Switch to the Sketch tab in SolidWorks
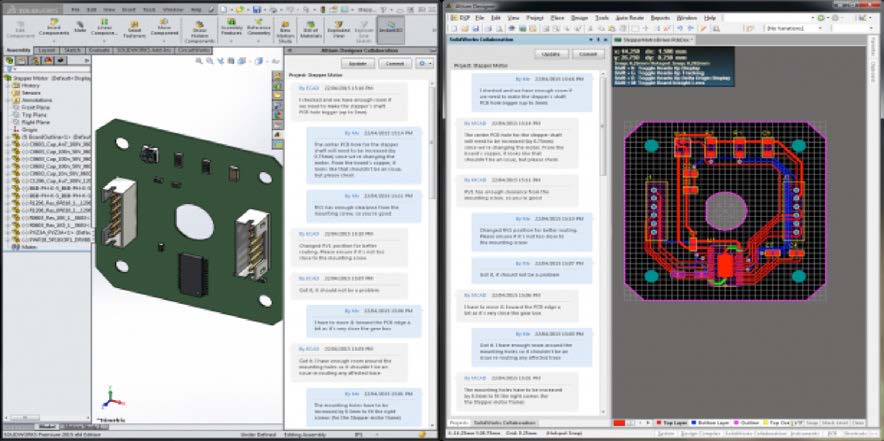The width and height of the screenshot is (884, 441). (x=71, y=50)
